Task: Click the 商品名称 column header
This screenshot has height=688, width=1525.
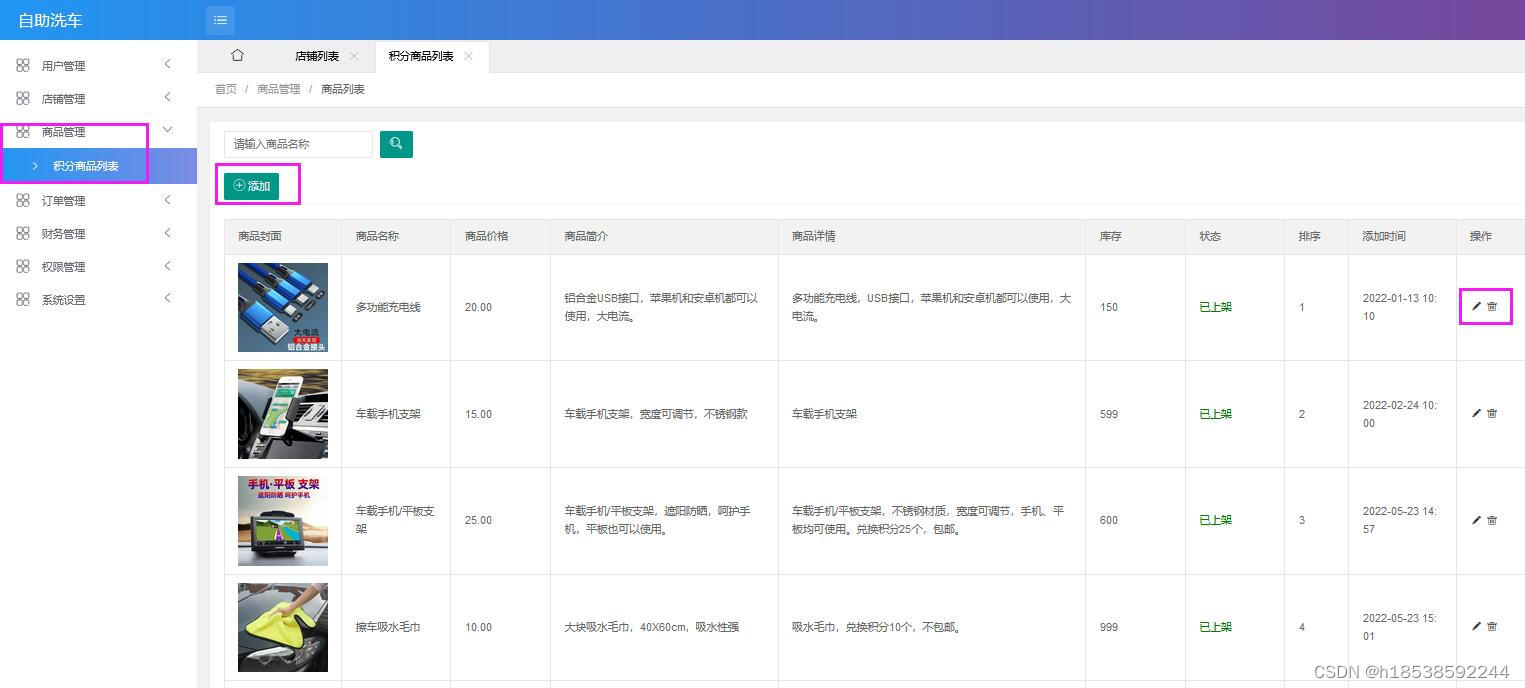Action: pyautogui.click(x=377, y=236)
